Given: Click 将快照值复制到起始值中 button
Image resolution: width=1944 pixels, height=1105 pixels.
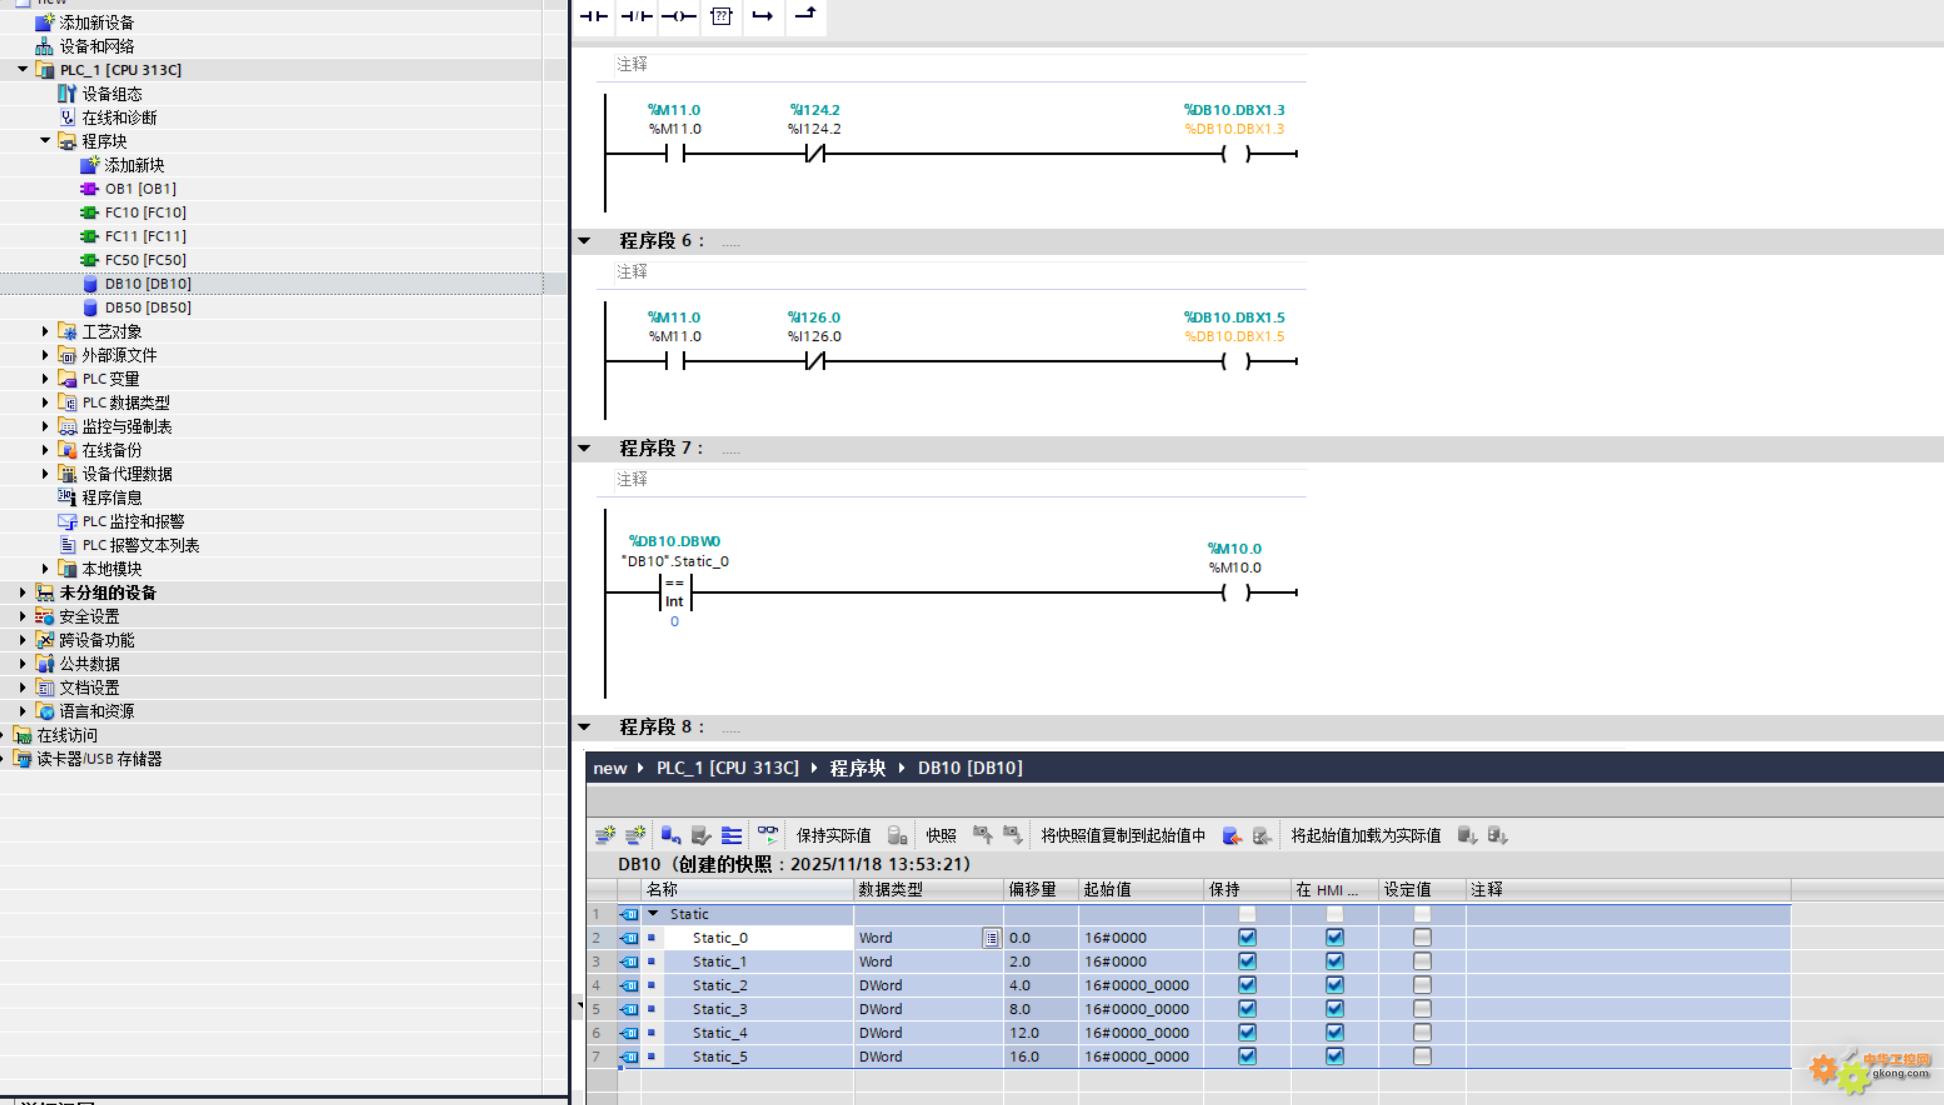Looking at the screenshot, I should tap(1123, 835).
